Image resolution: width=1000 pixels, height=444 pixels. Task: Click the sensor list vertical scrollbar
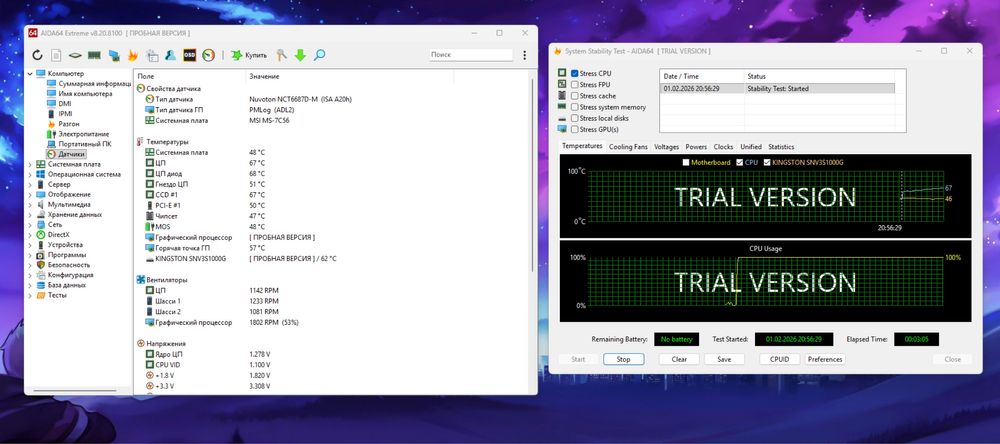point(533,175)
